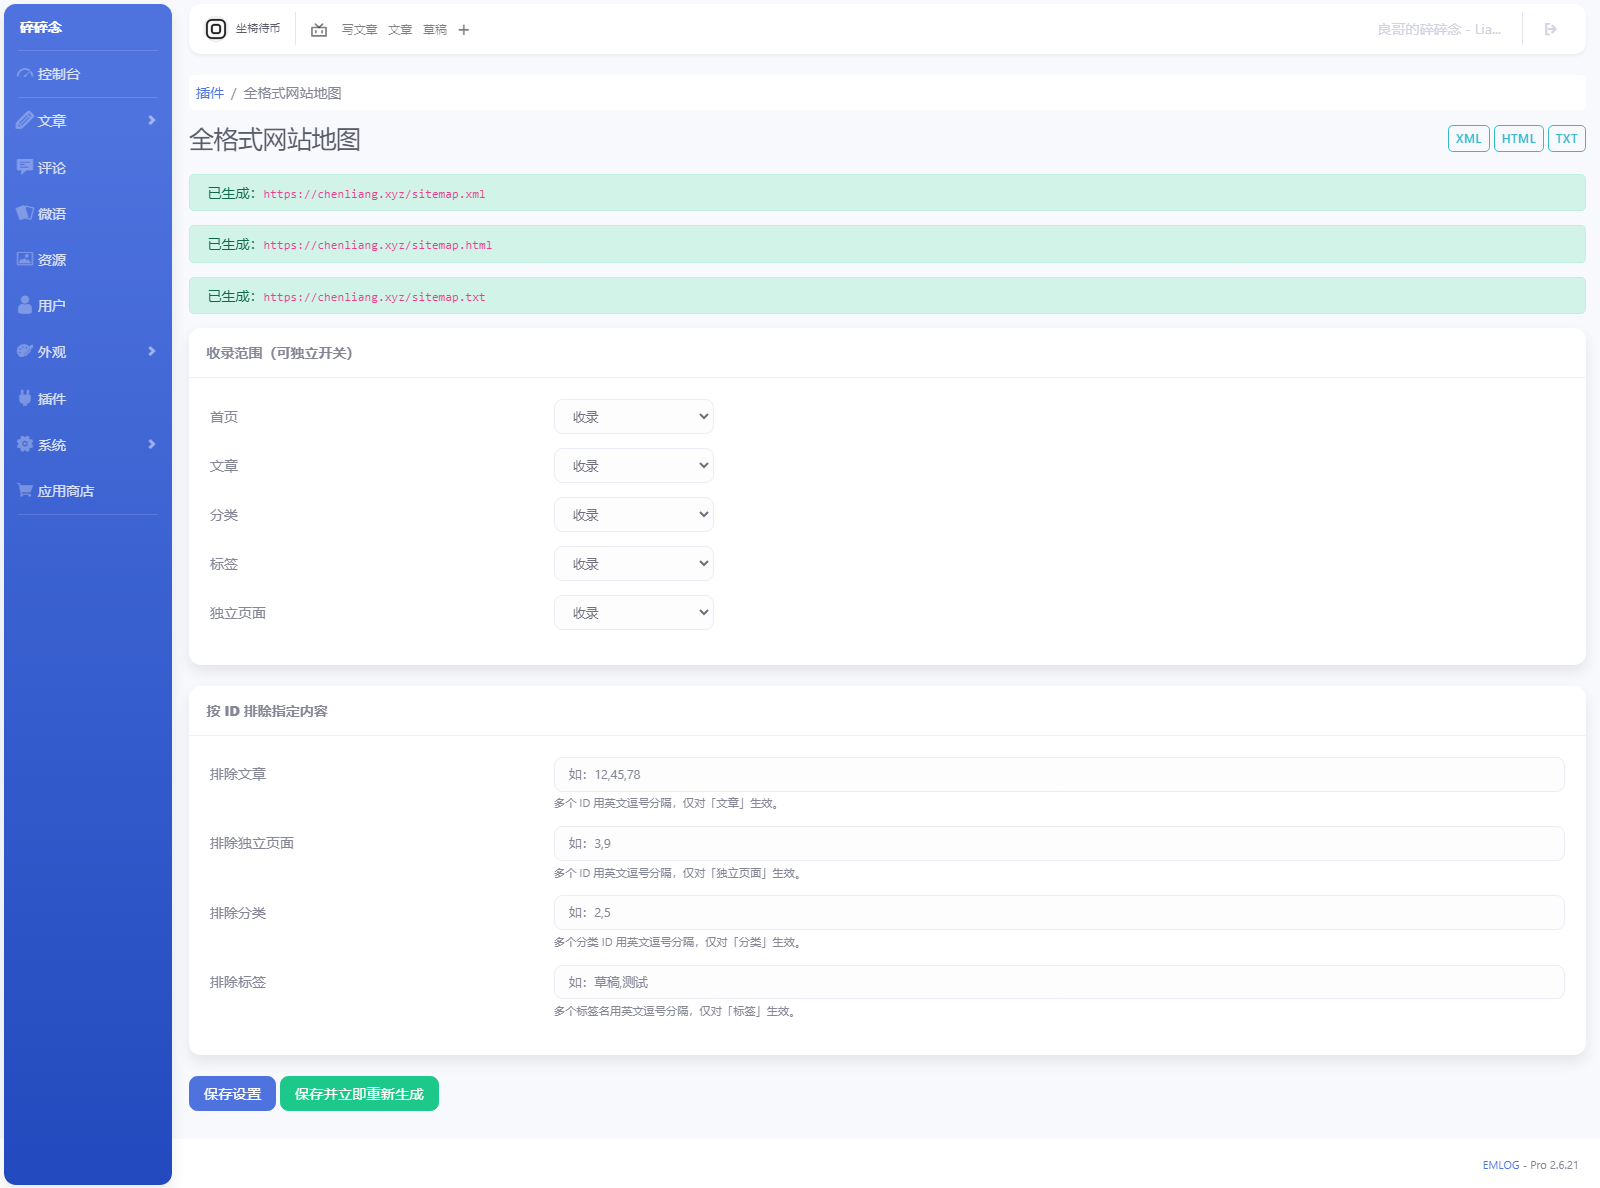Viewport: 1600px width, 1188px height.
Task: Click the 文章 link in top bar
Action: [400, 30]
